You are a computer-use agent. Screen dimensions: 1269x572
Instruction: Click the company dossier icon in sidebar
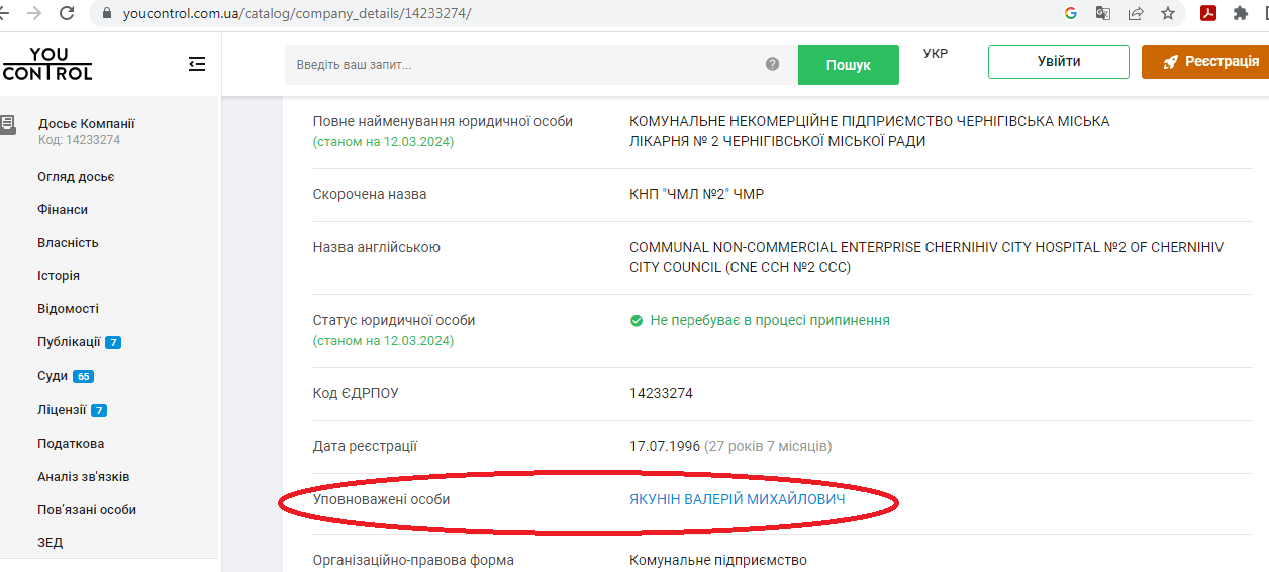pos(8,124)
